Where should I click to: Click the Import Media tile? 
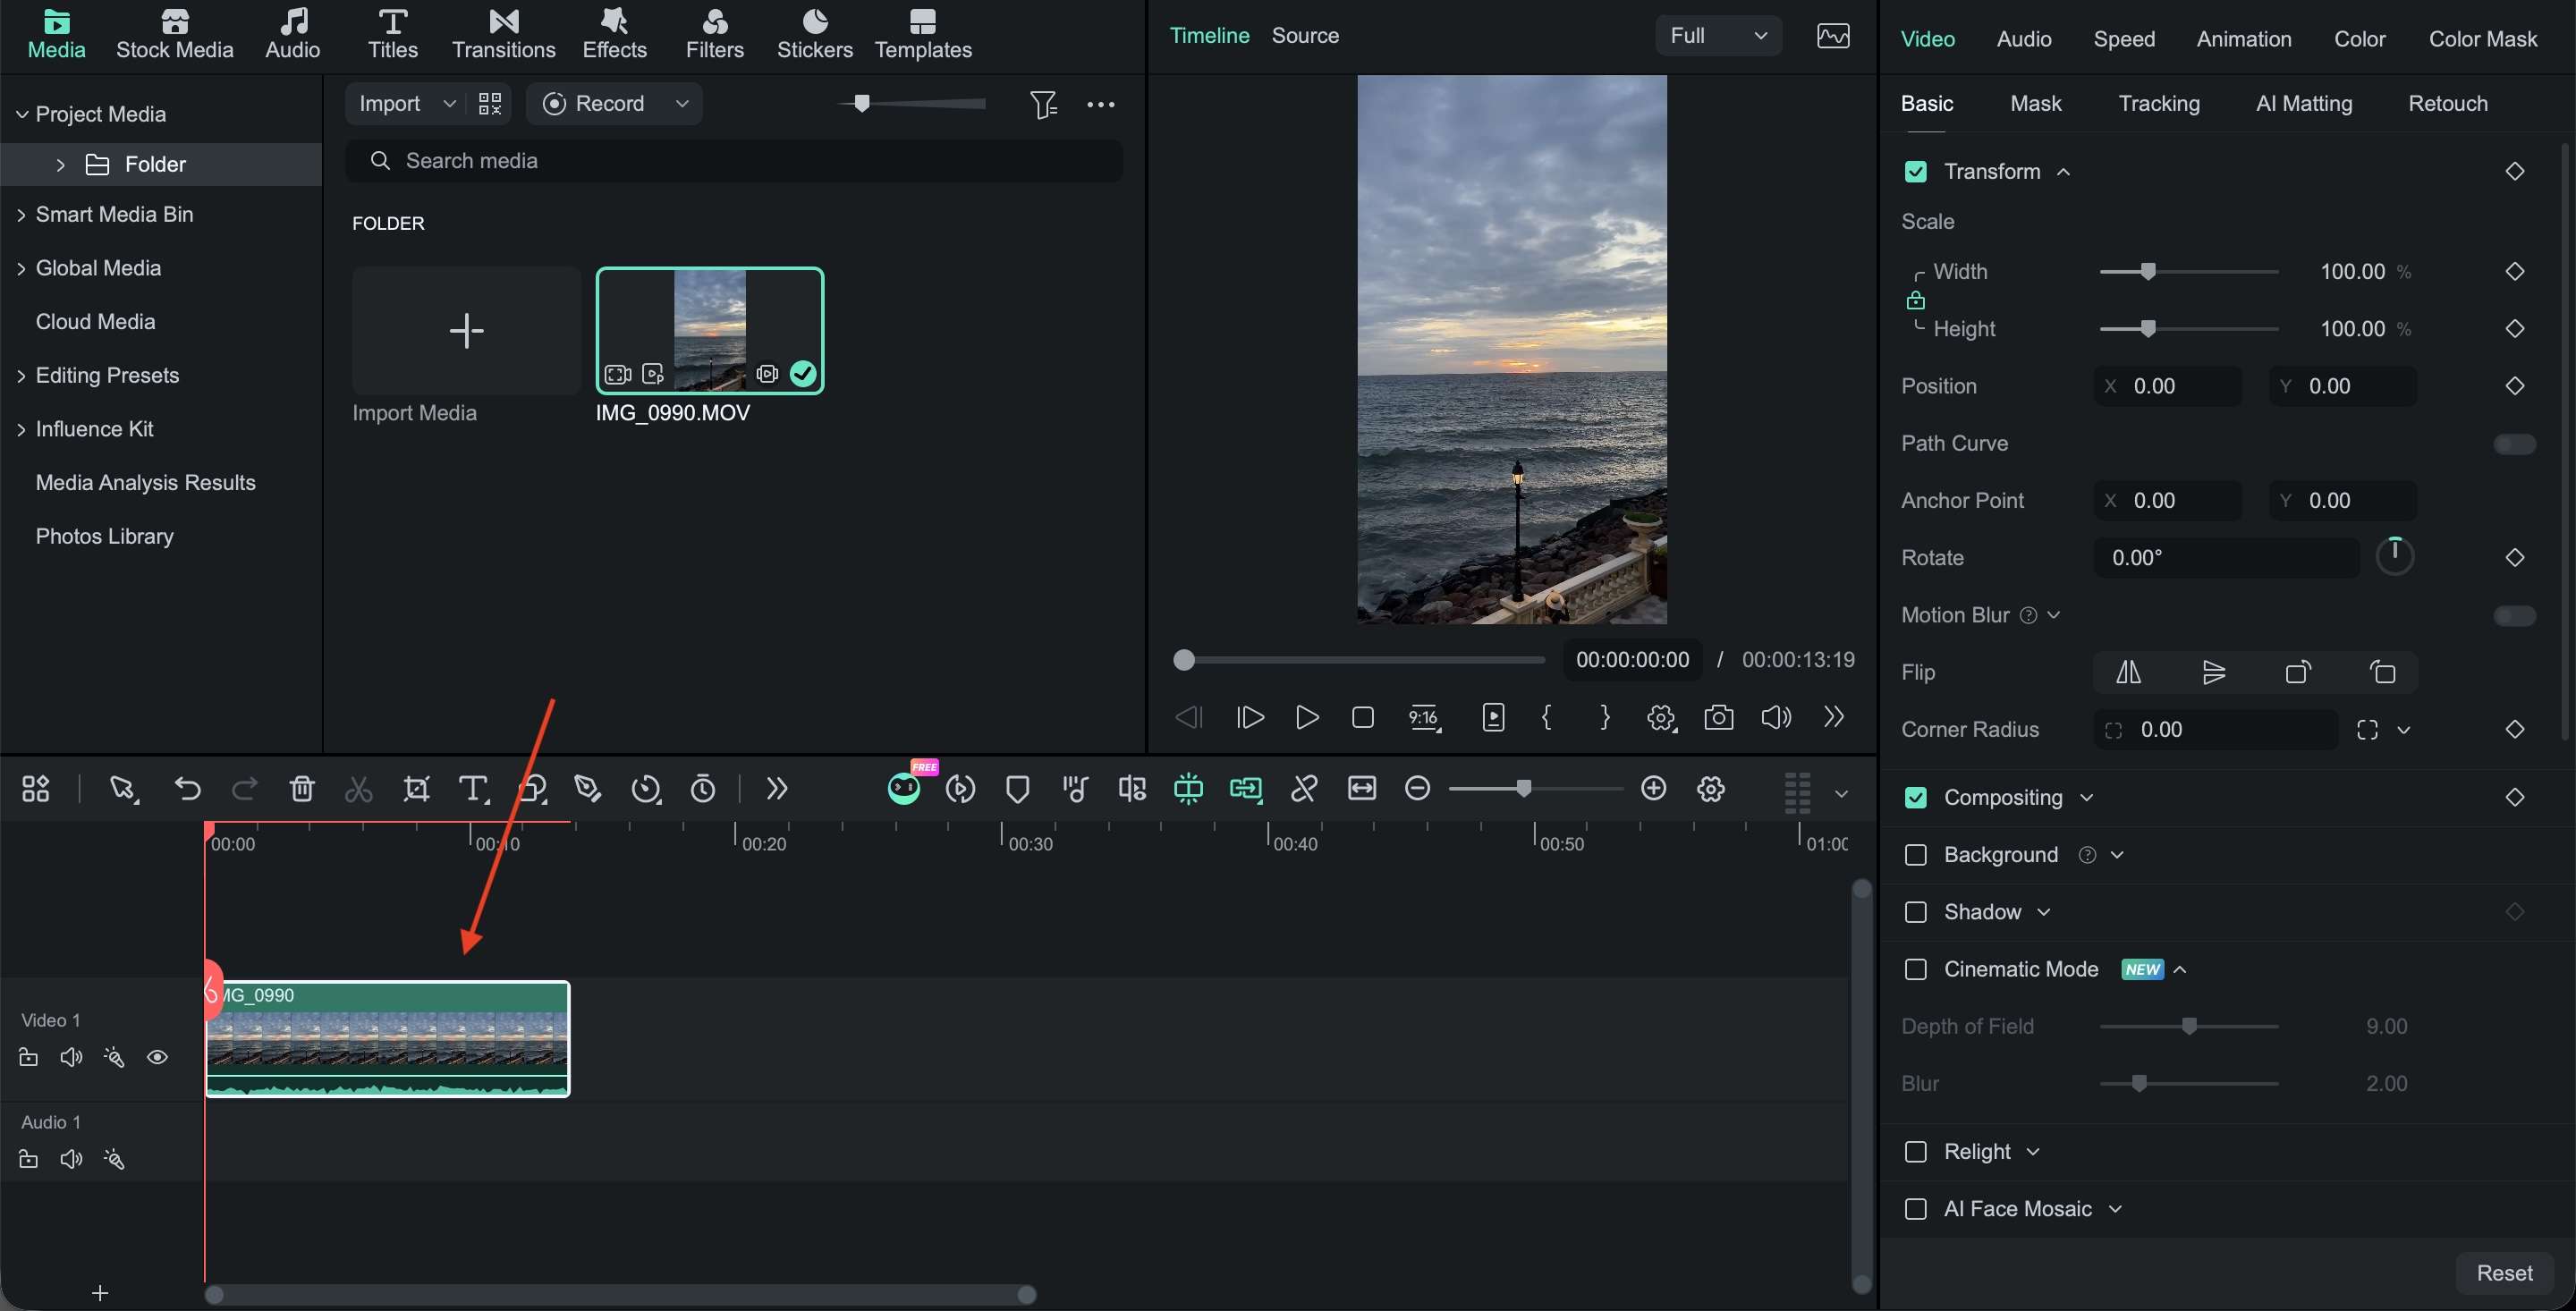[466, 331]
